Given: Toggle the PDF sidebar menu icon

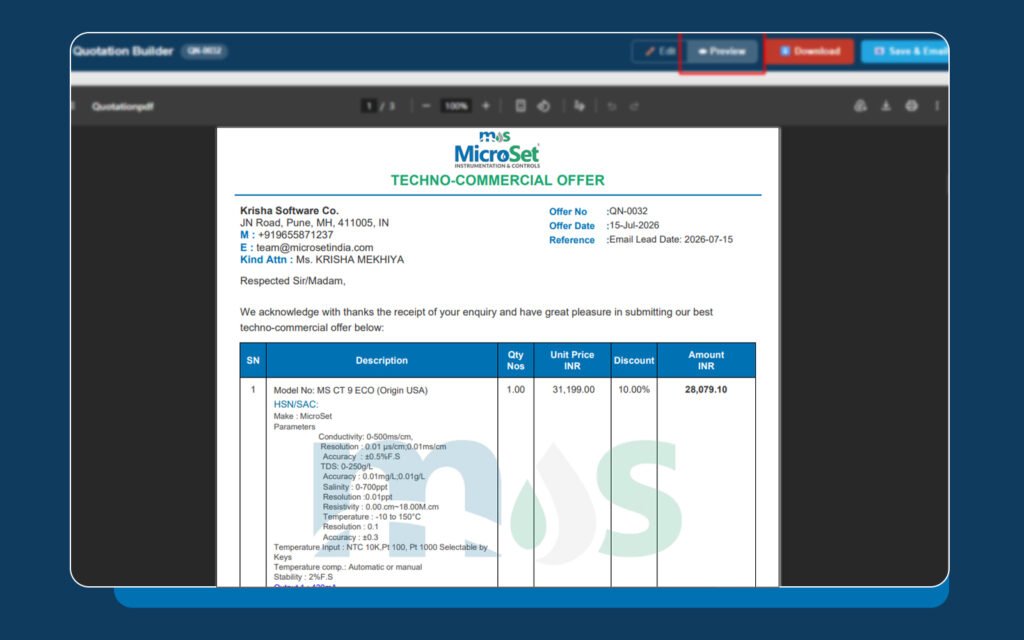Looking at the screenshot, I should pos(73,106).
